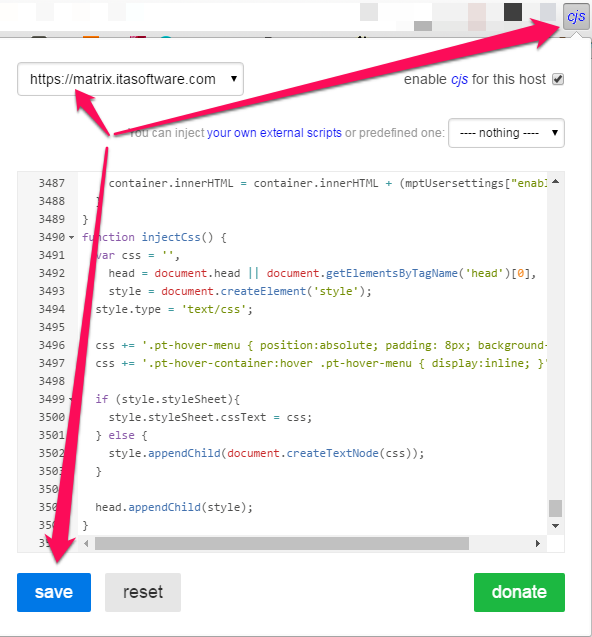Click the cjs extension icon in toolbar
The image size is (592, 637).
click(x=576, y=16)
